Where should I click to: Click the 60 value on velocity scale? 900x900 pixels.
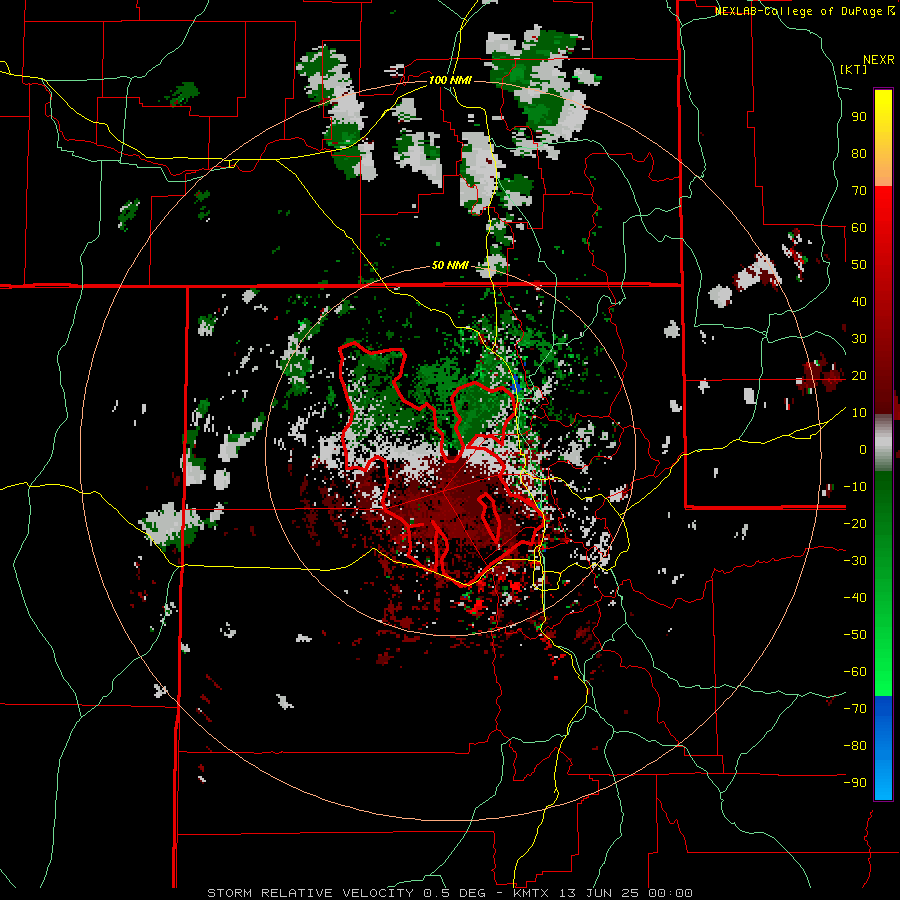coord(859,227)
